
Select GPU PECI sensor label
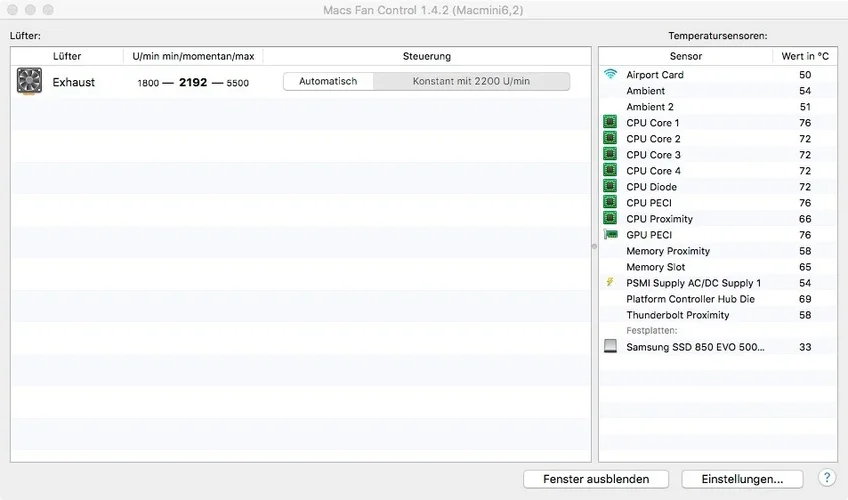[x=649, y=235]
